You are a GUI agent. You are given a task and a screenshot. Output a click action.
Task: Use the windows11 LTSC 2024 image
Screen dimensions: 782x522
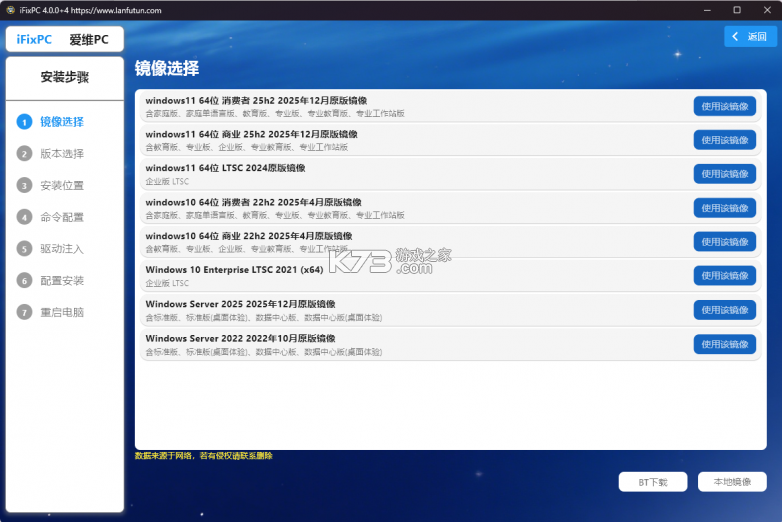coord(725,174)
